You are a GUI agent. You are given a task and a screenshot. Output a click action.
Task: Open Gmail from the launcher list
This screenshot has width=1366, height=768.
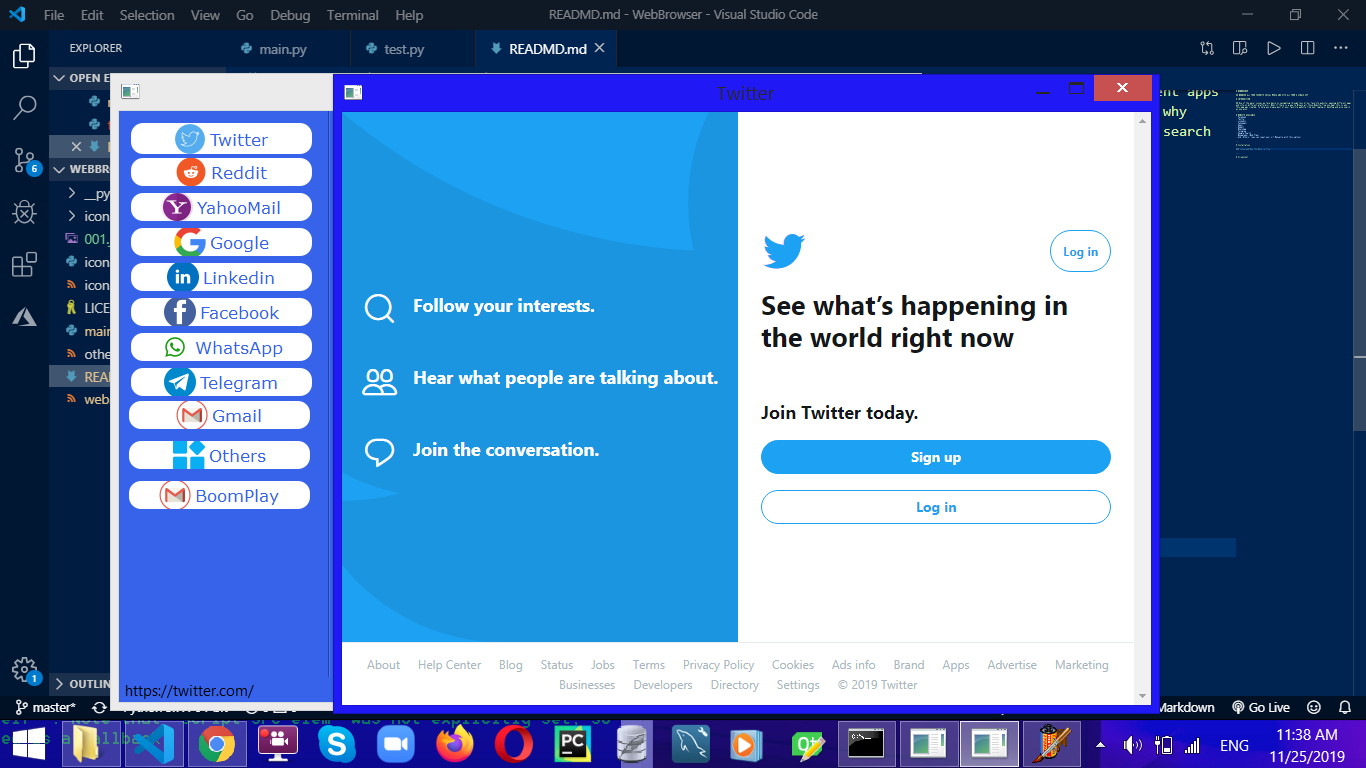(x=219, y=415)
